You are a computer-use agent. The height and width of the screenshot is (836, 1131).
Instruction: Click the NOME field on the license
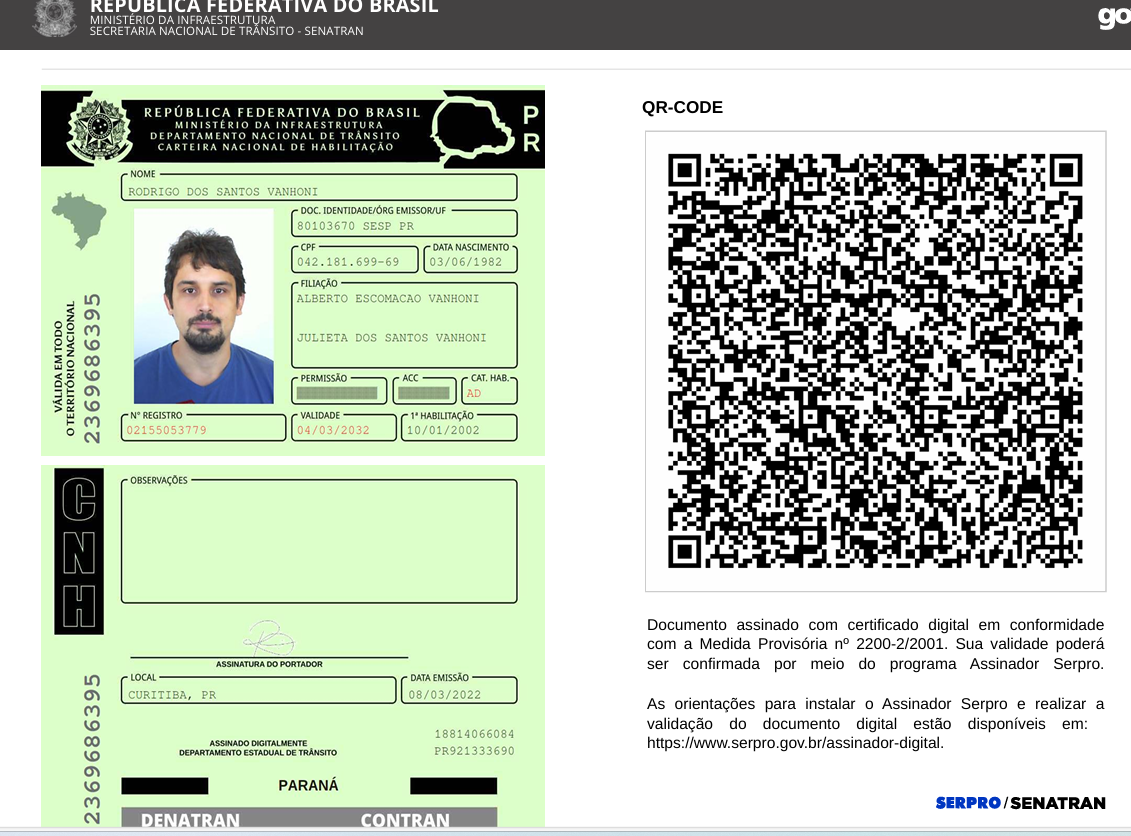click(x=319, y=188)
